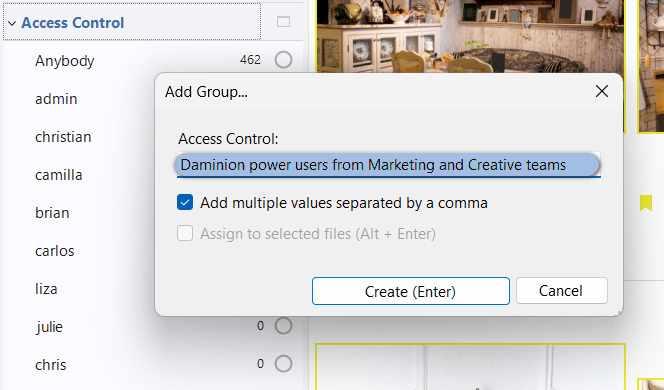Image resolution: width=664 pixels, height=390 pixels.
Task: Click the Create (Enter) button
Action: coord(411,291)
